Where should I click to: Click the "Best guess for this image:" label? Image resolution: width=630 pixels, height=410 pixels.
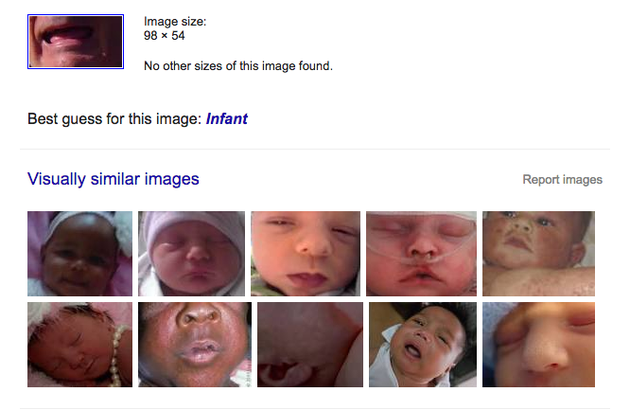114,119
